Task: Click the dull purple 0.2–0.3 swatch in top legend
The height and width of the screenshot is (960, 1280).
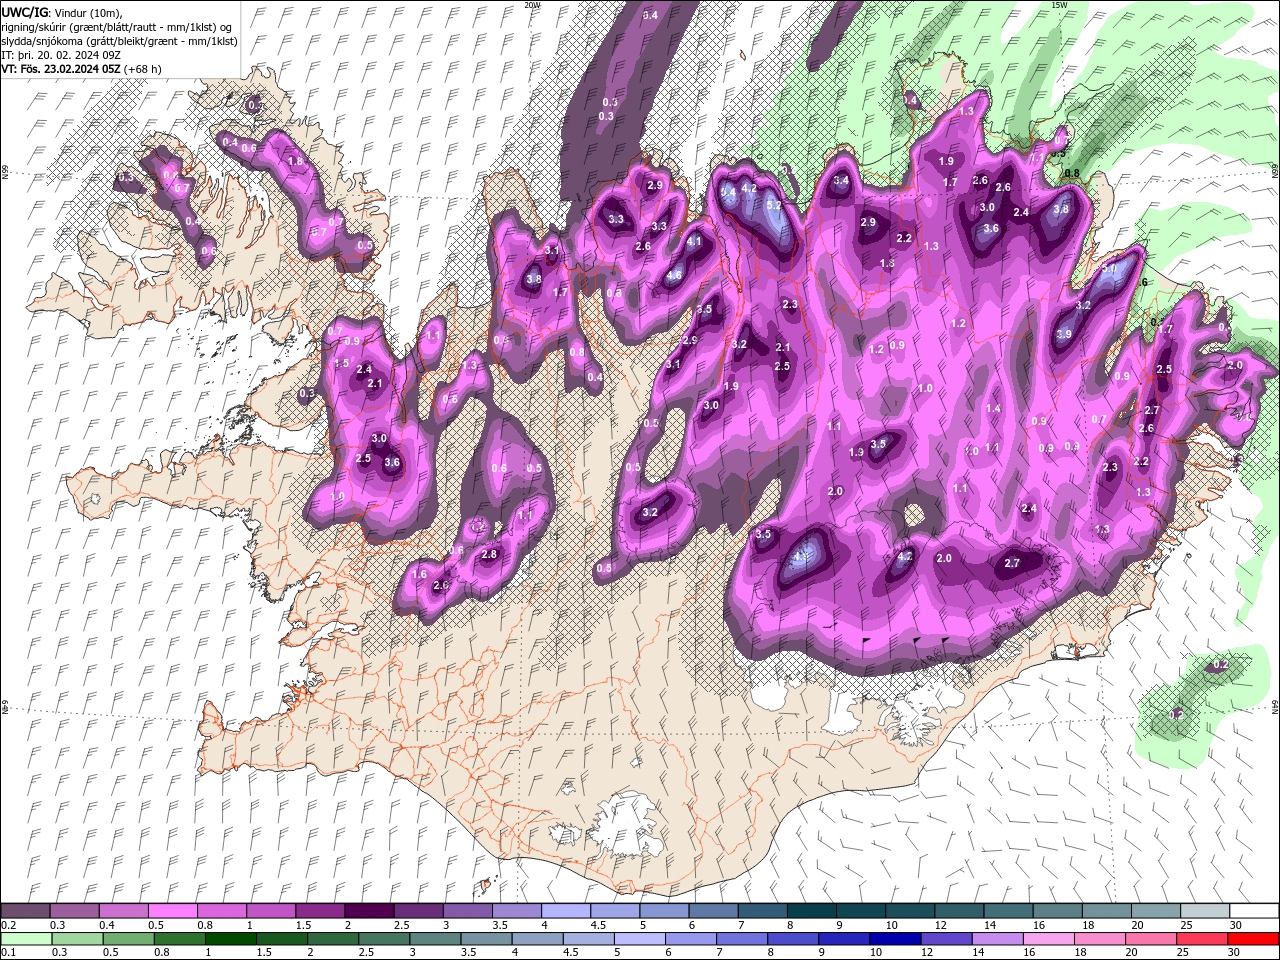Action: coord(25,911)
